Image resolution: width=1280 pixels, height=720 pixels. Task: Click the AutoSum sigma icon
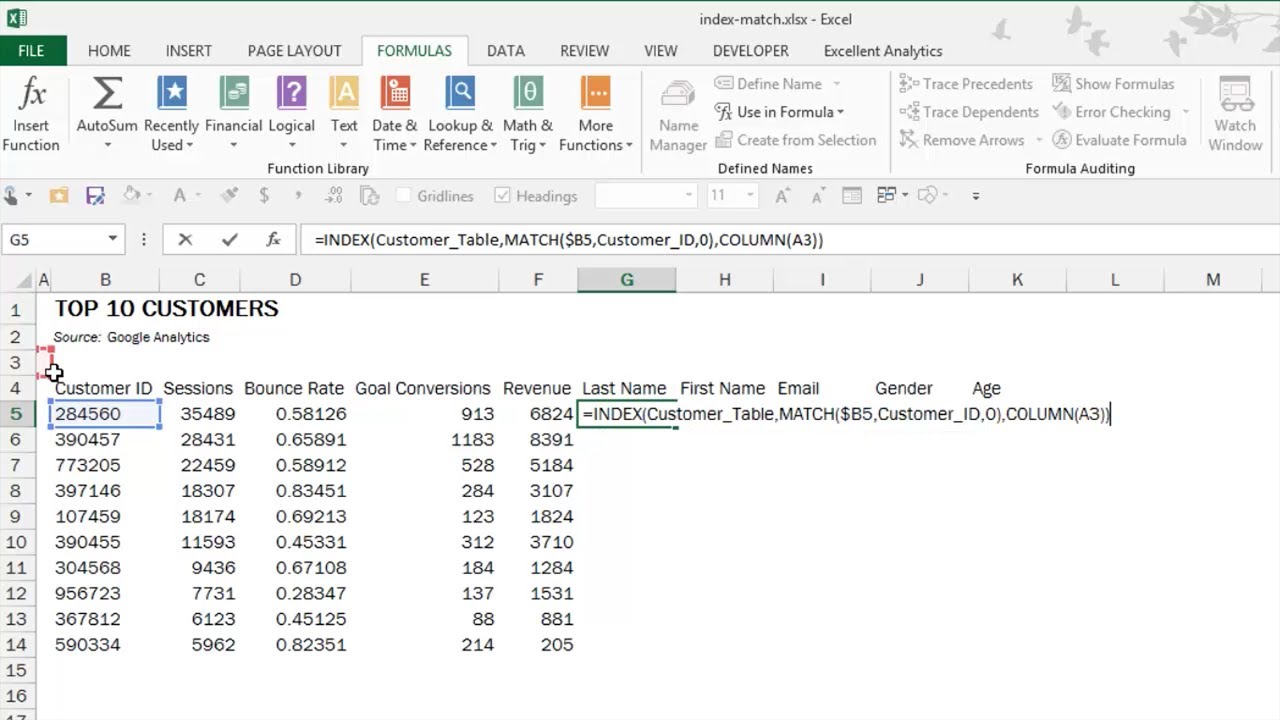click(x=107, y=94)
